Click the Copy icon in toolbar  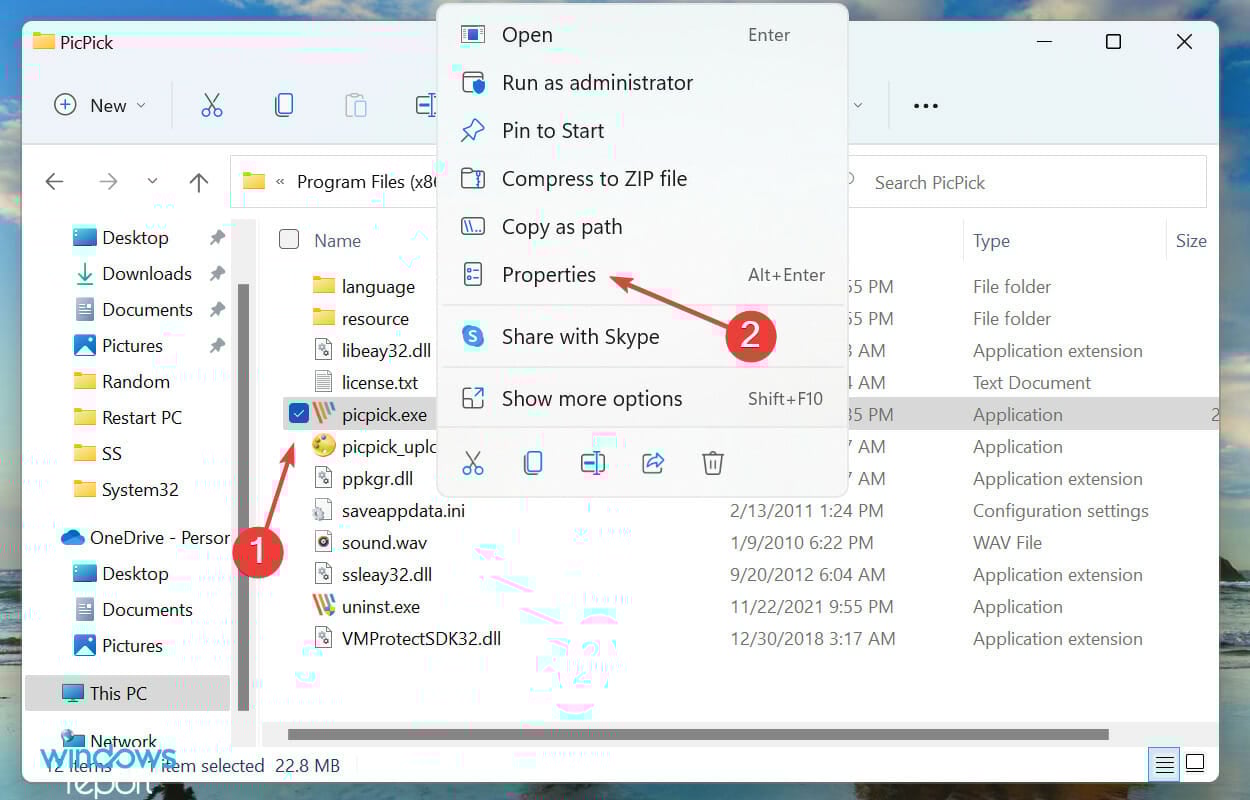point(284,105)
